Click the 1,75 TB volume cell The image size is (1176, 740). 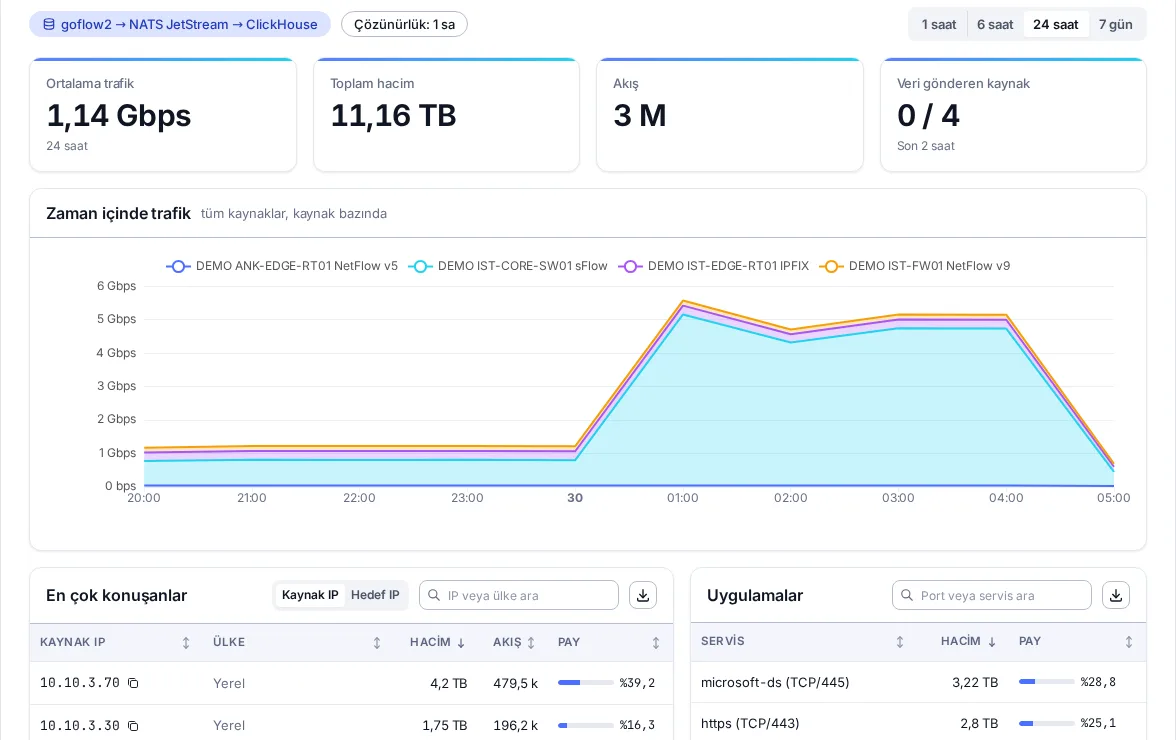coord(445,726)
